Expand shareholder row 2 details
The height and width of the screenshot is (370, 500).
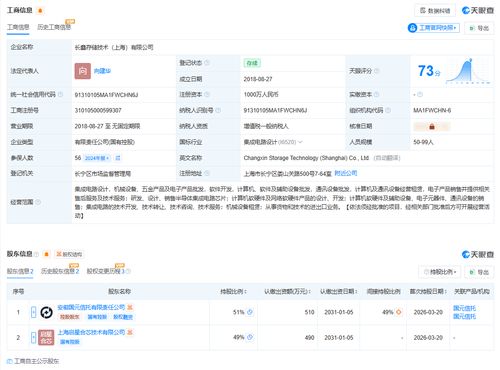tap(33, 337)
